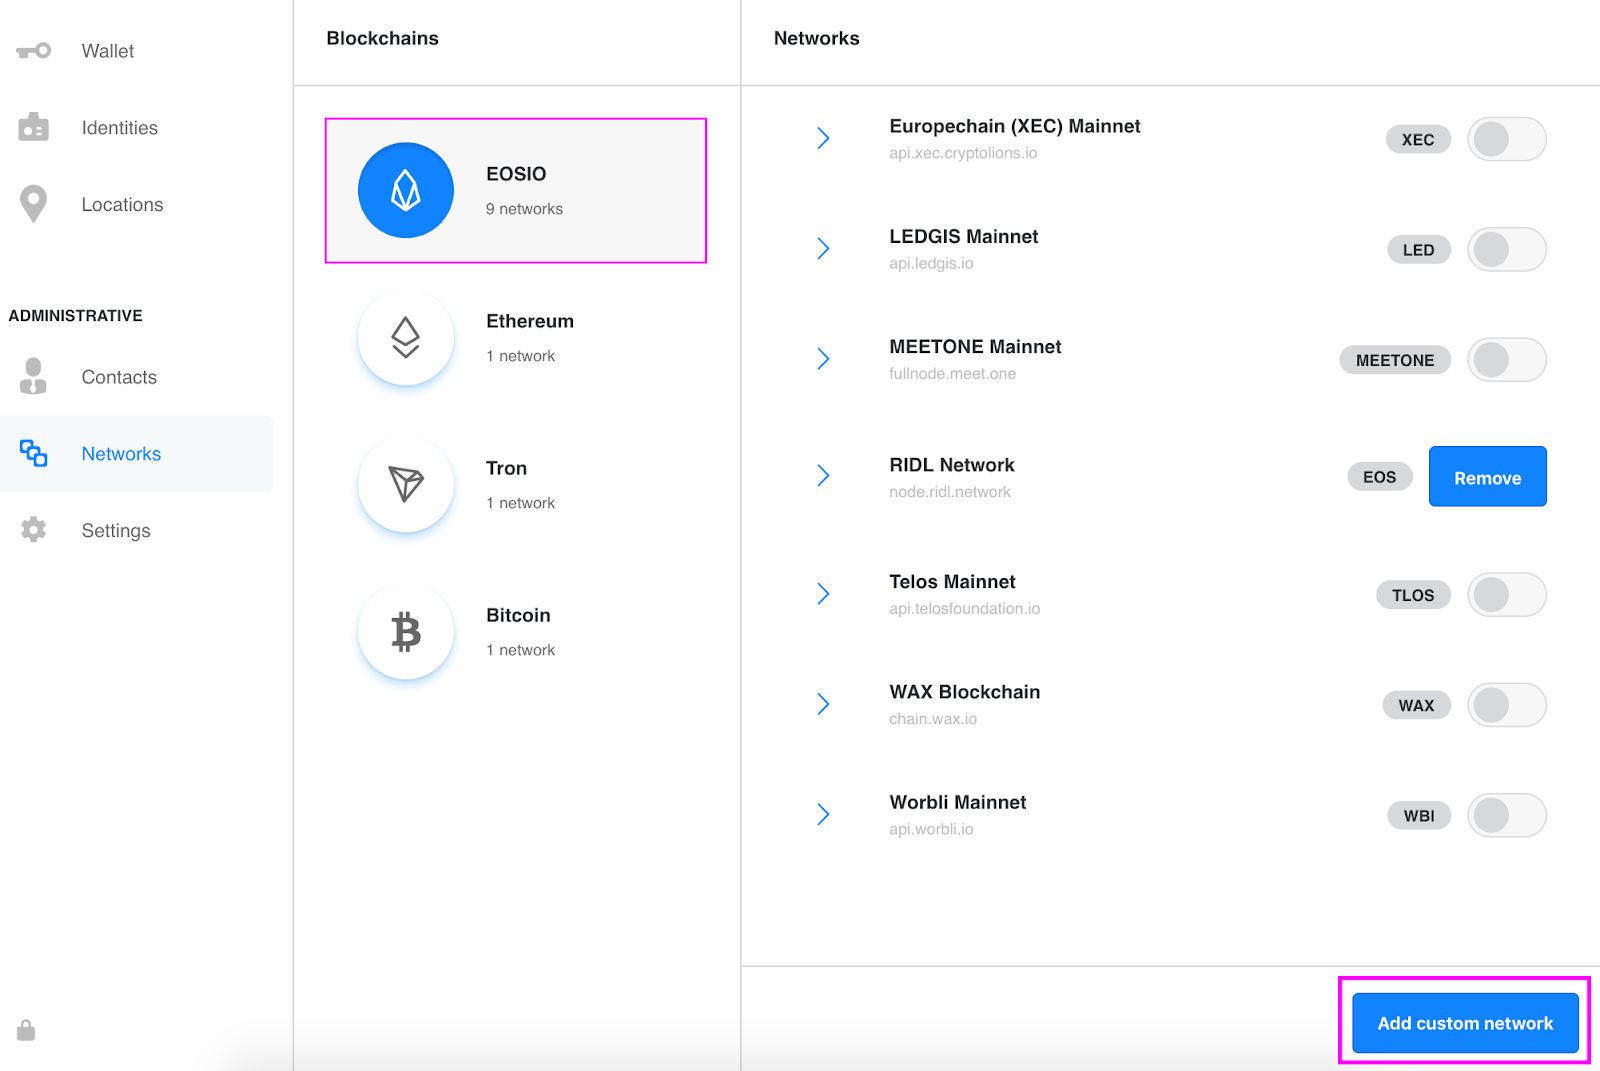Click the WBI token badge
The height and width of the screenshot is (1071, 1600).
tap(1419, 815)
